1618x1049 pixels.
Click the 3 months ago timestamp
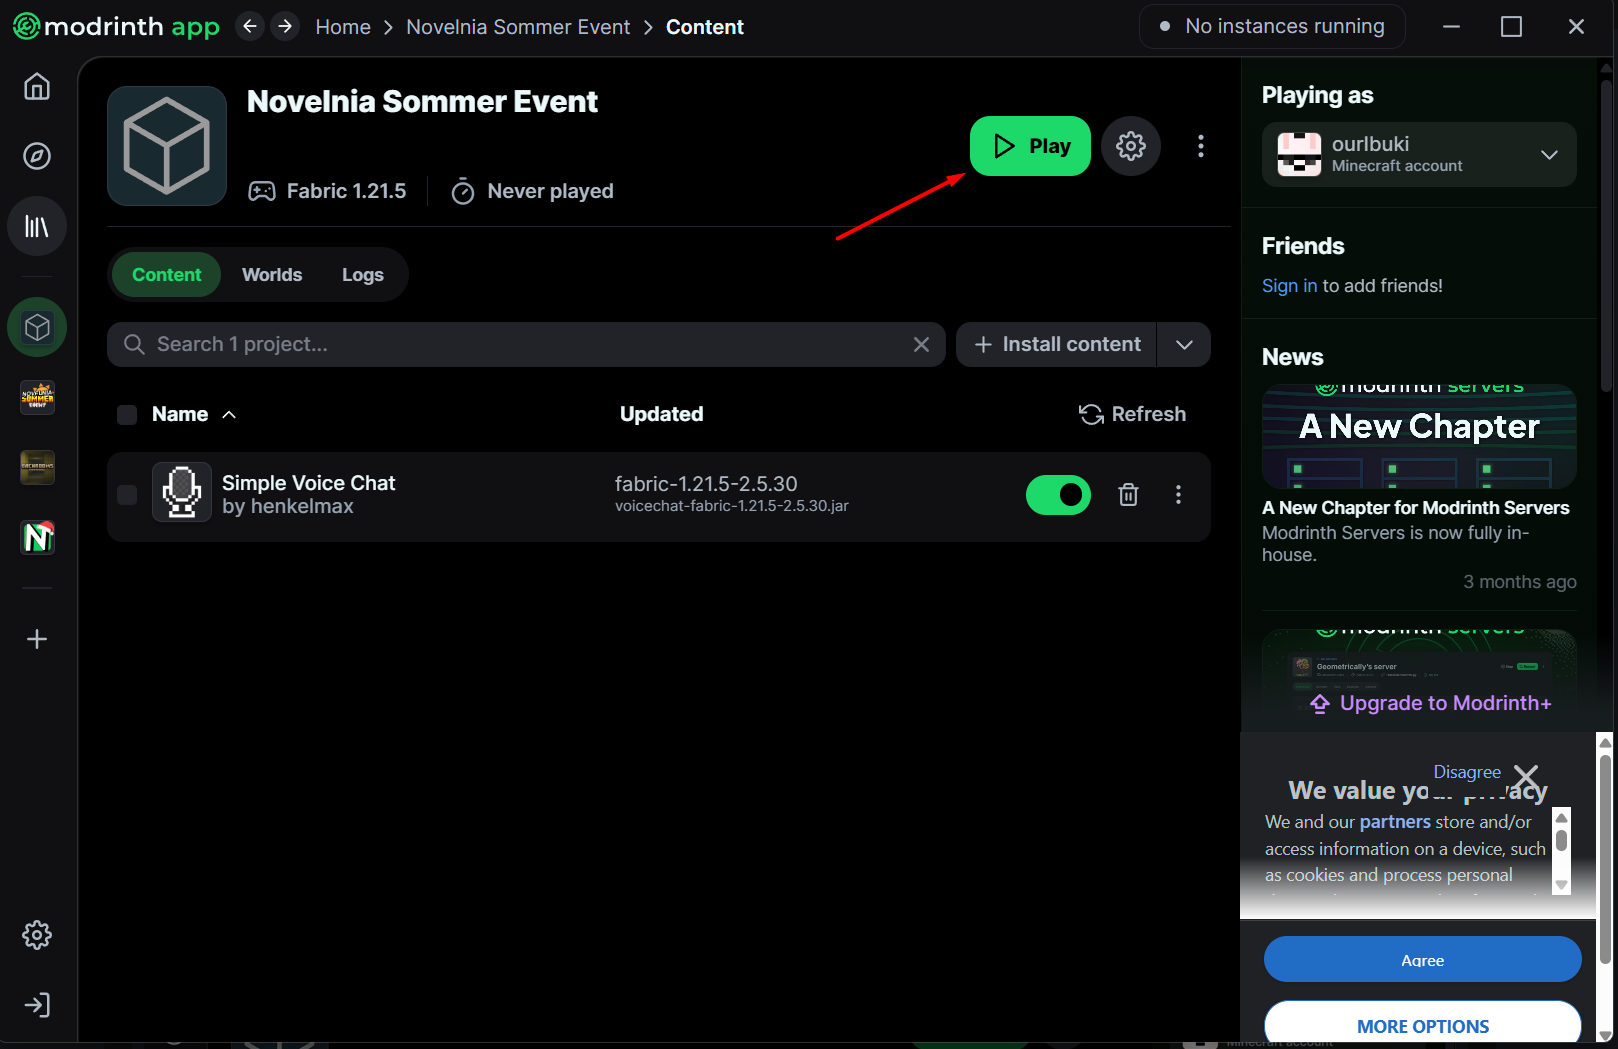tap(1520, 582)
